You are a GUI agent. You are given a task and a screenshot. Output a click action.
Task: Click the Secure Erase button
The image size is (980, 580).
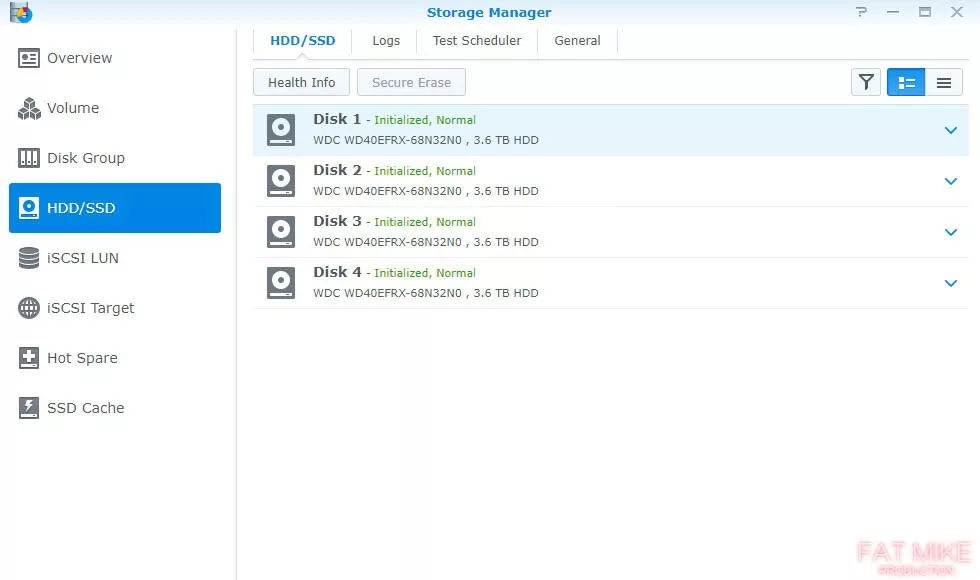[411, 82]
